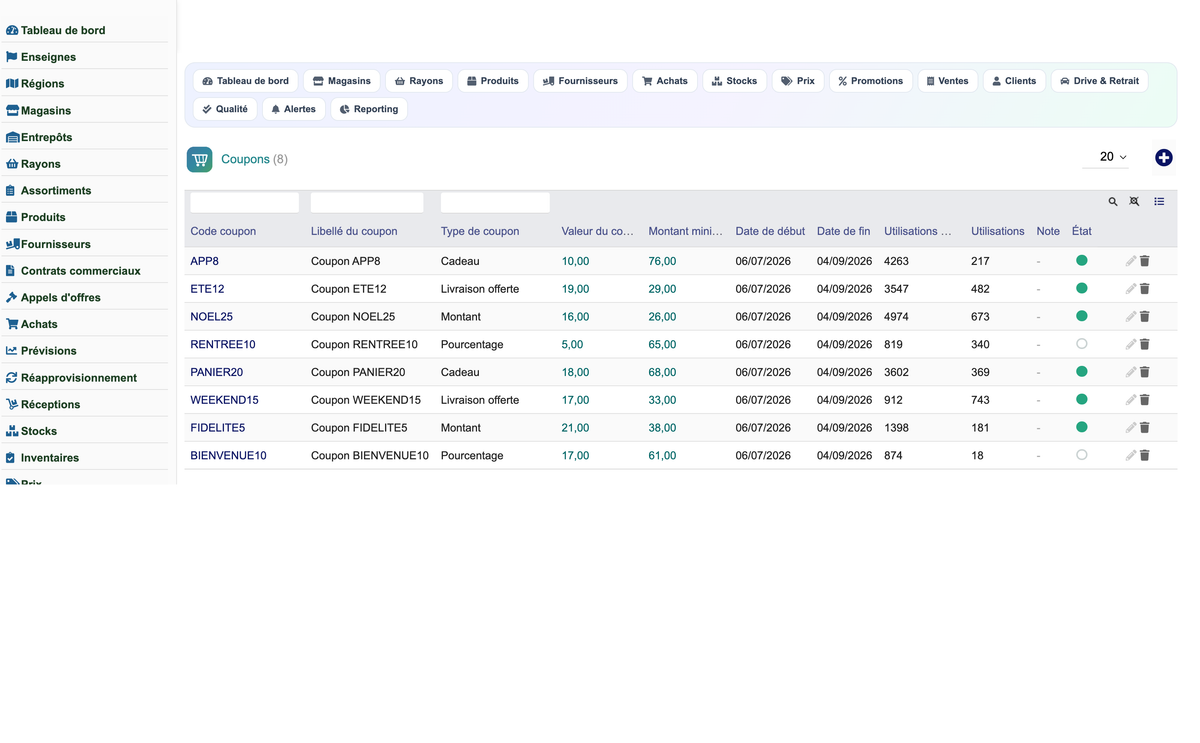Click the clear search filter icon
The width and height of the screenshot is (1200, 743).
coord(1135,202)
